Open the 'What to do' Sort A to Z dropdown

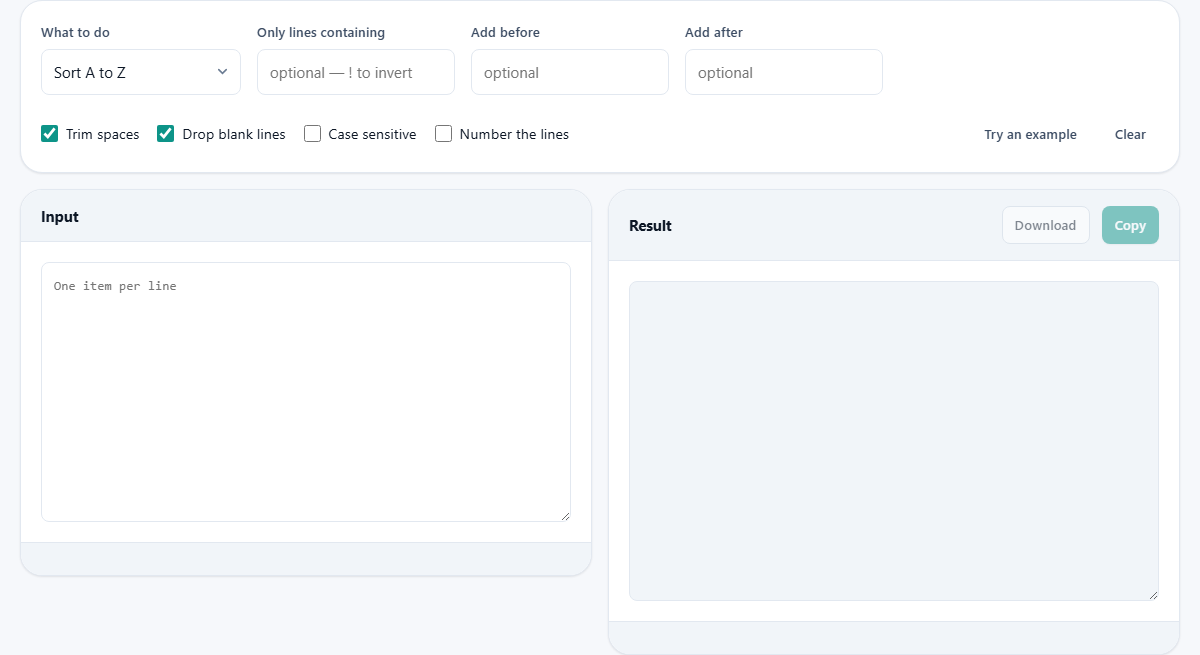pyautogui.click(x=141, y=72)
